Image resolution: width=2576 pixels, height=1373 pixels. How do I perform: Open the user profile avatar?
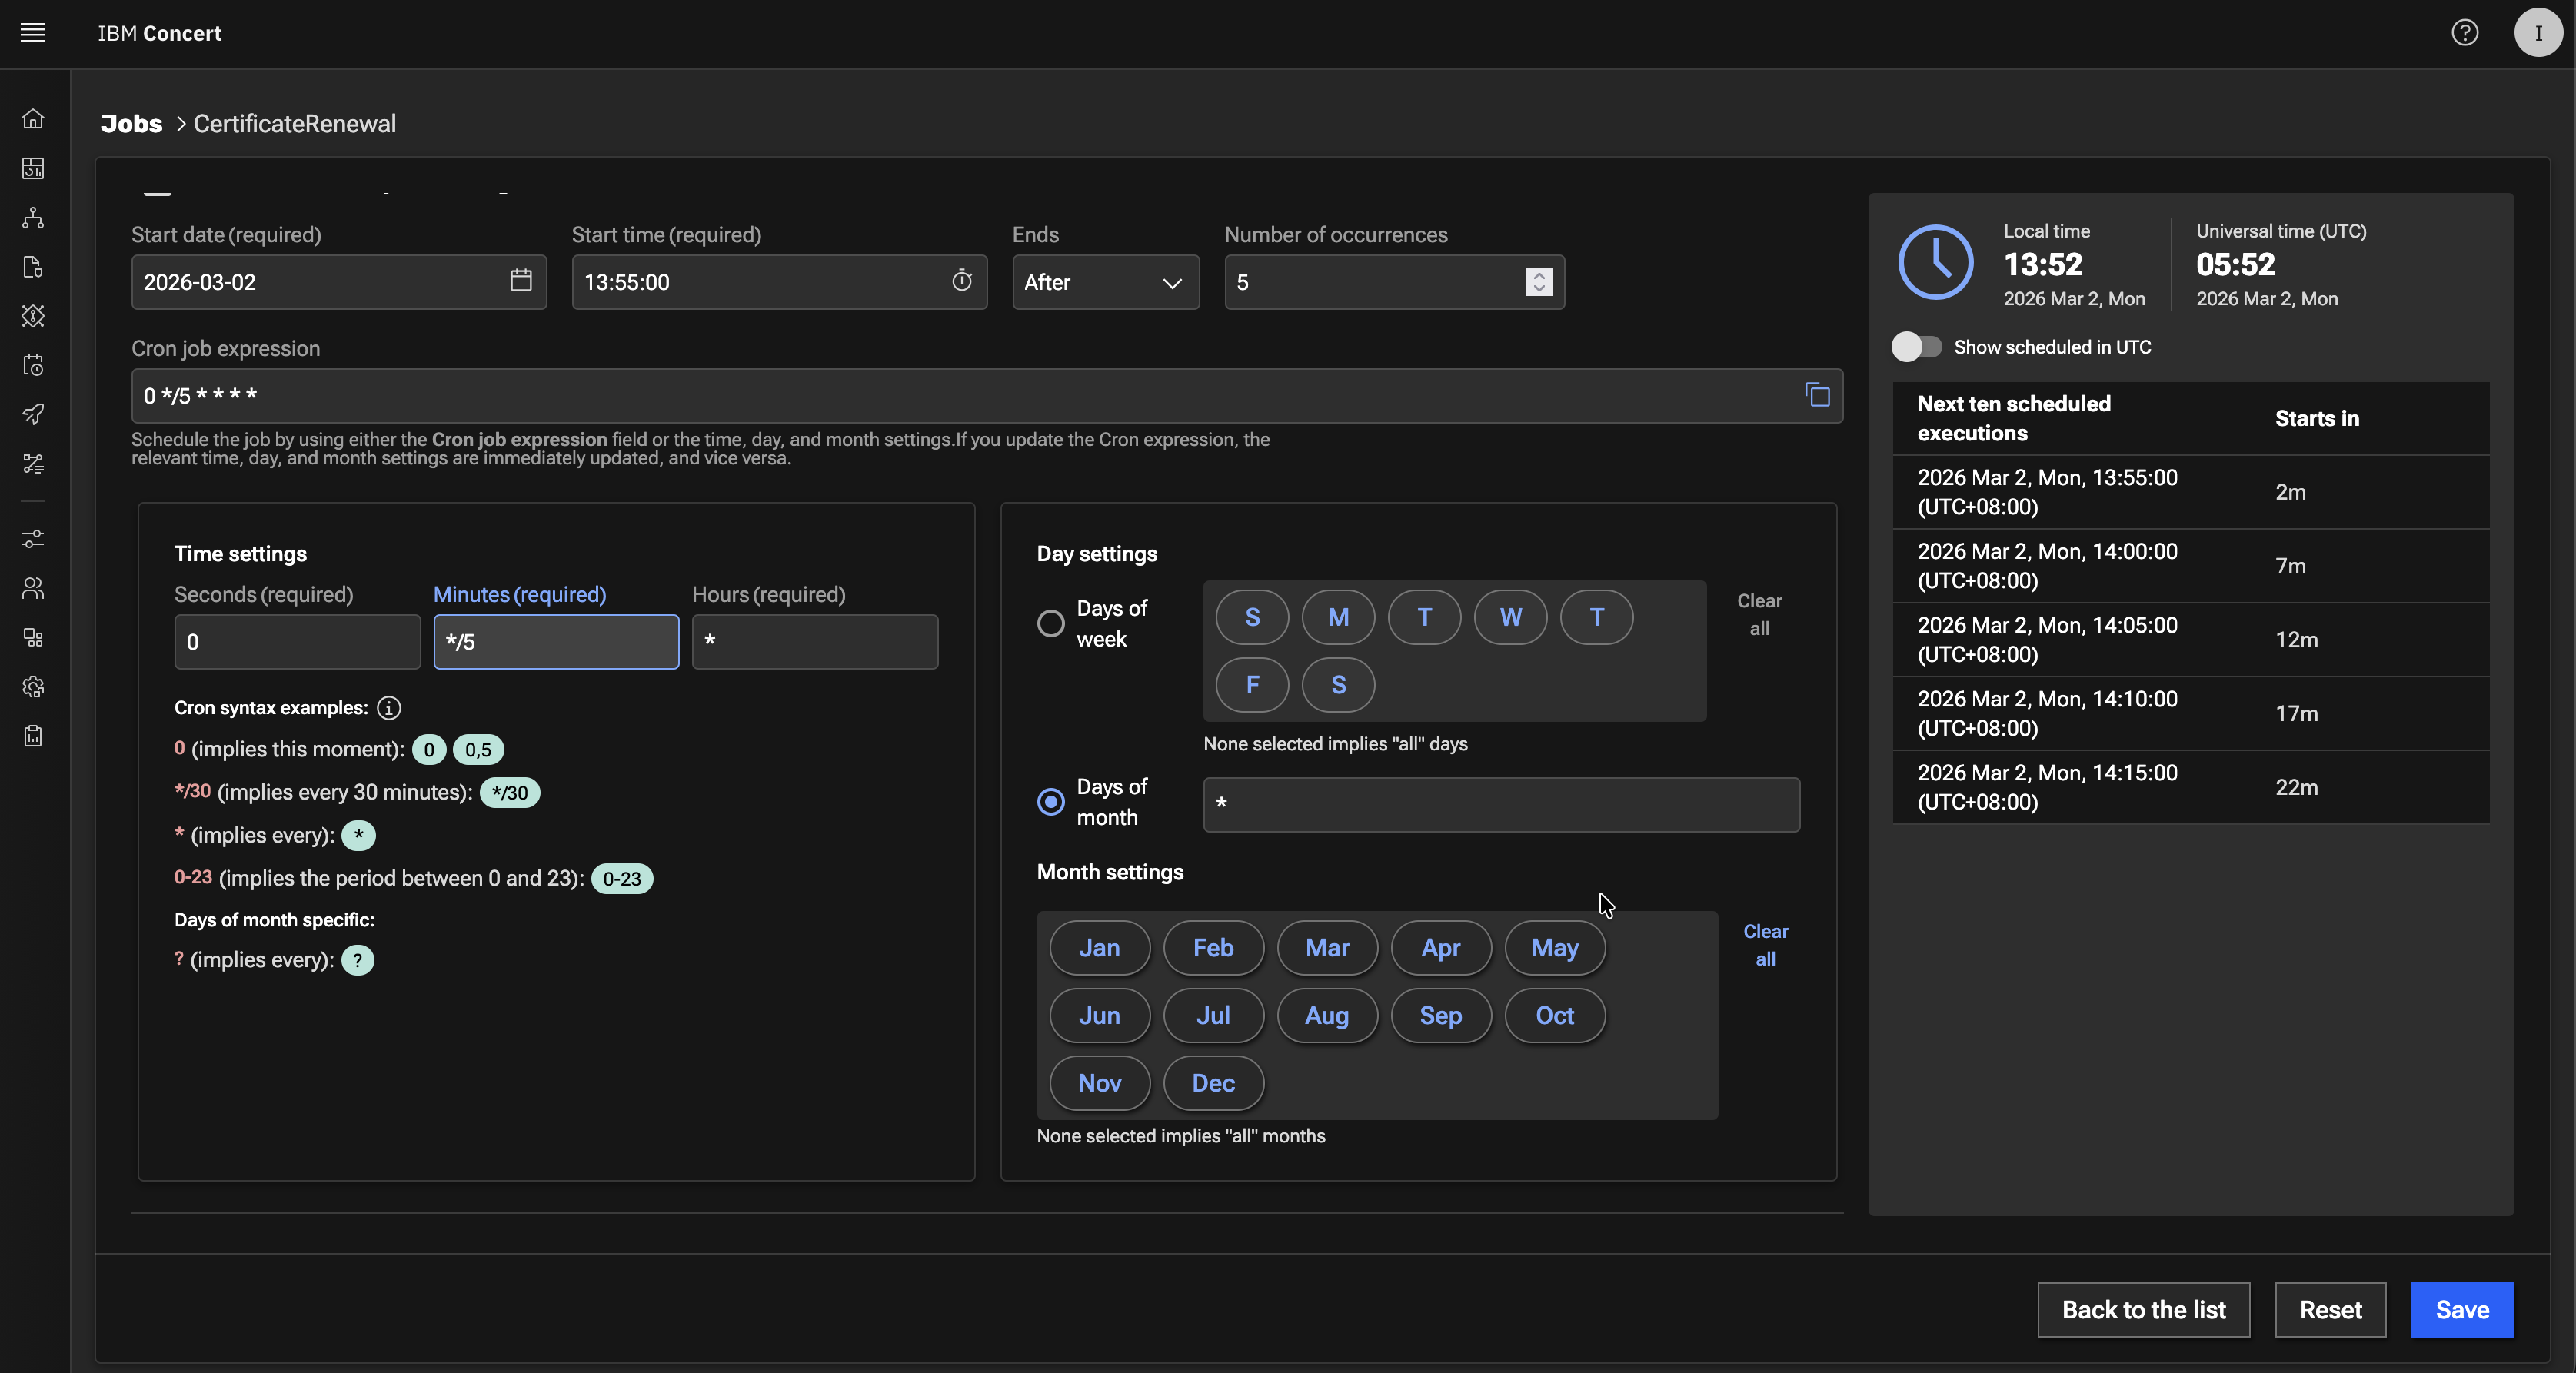[2537, 33]
